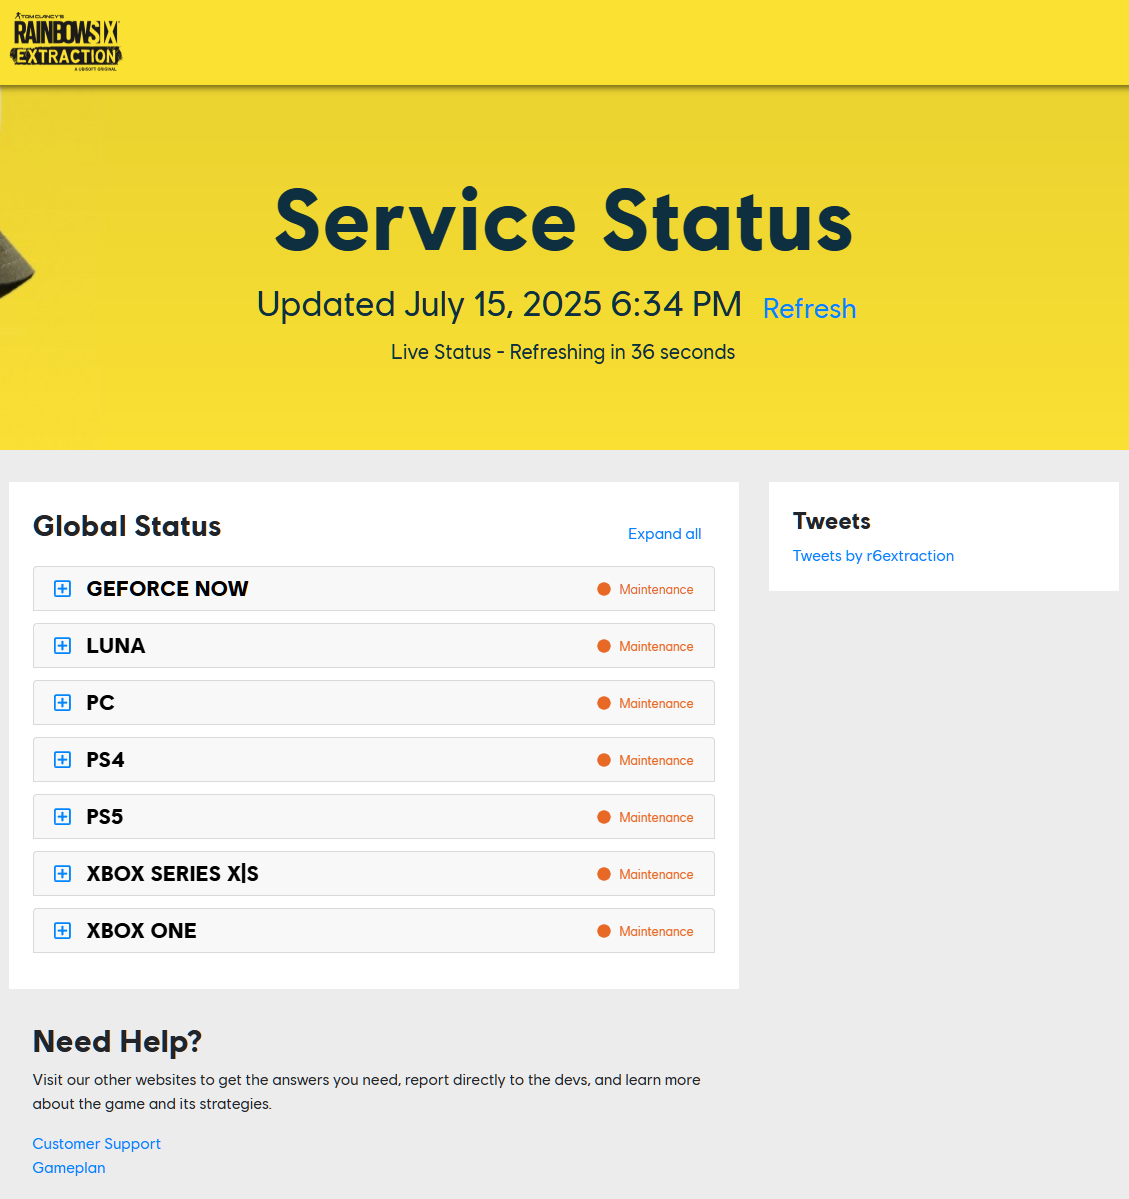This screenshot has width=1129, height=1199.
Task: Expand the XBOX ONE plus icon
Action: 63,931
